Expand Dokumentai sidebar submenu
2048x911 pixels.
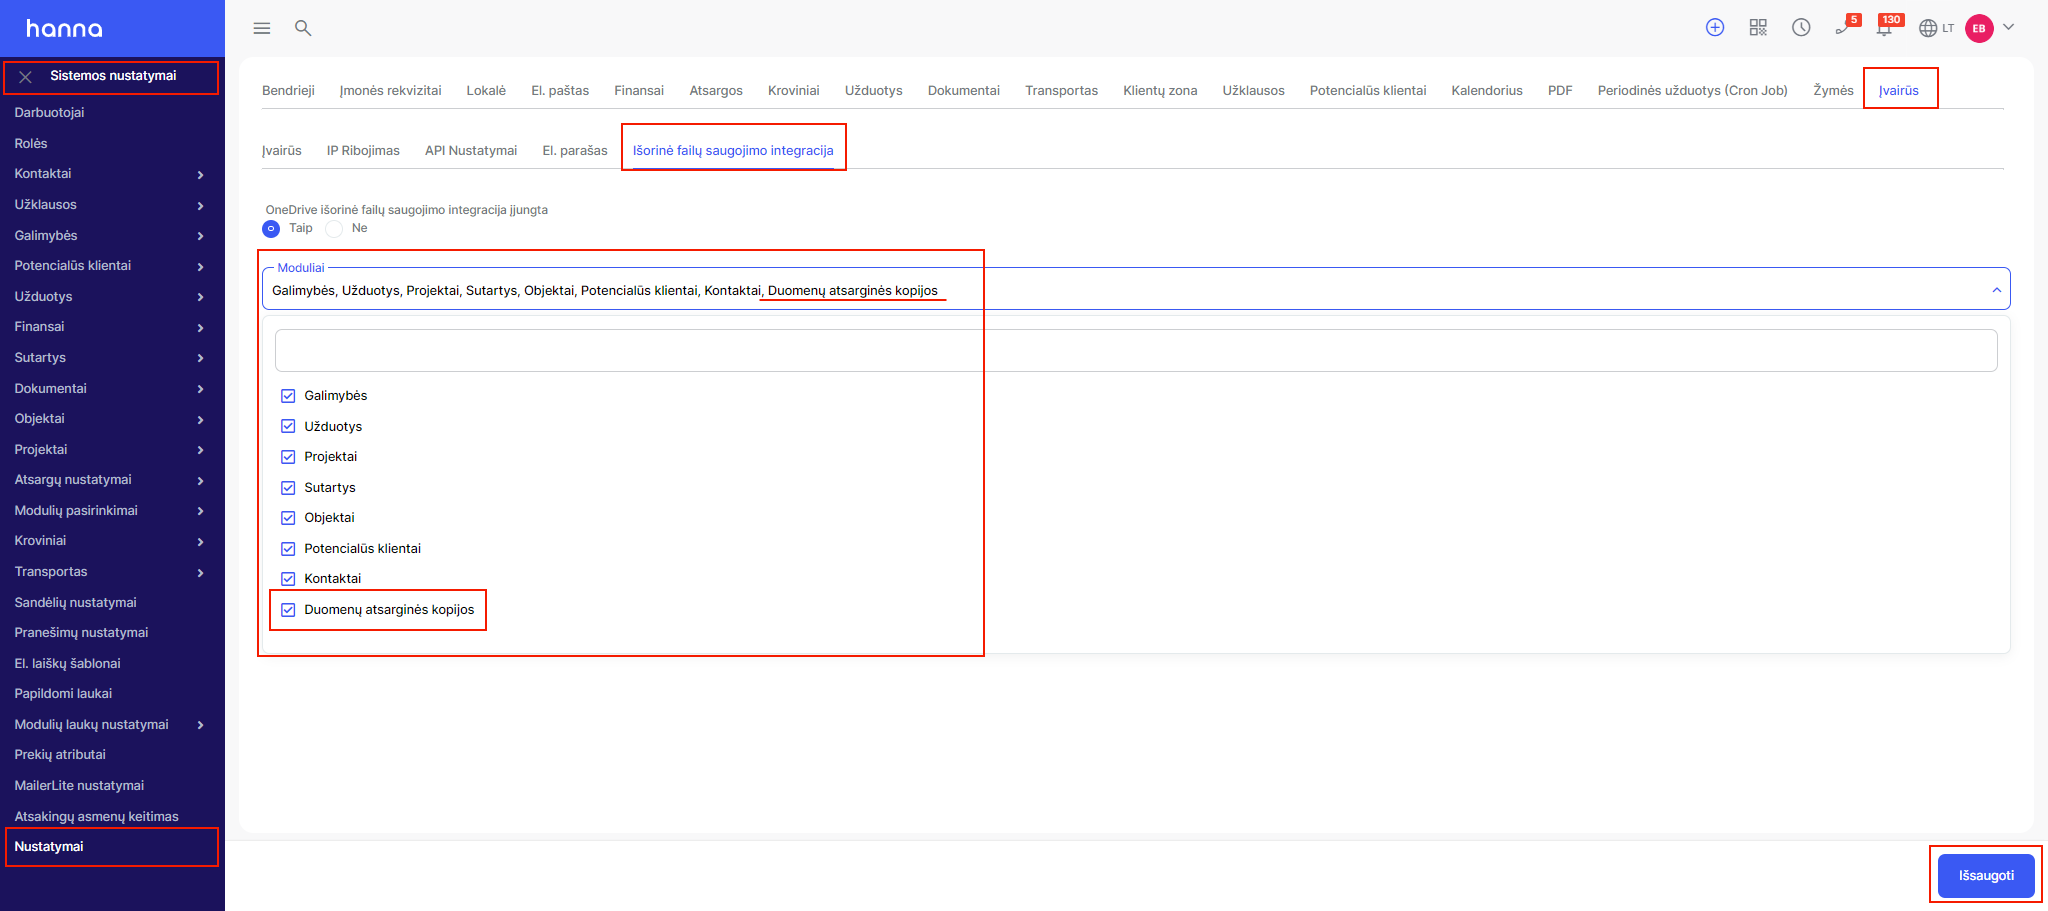point(200,389)
